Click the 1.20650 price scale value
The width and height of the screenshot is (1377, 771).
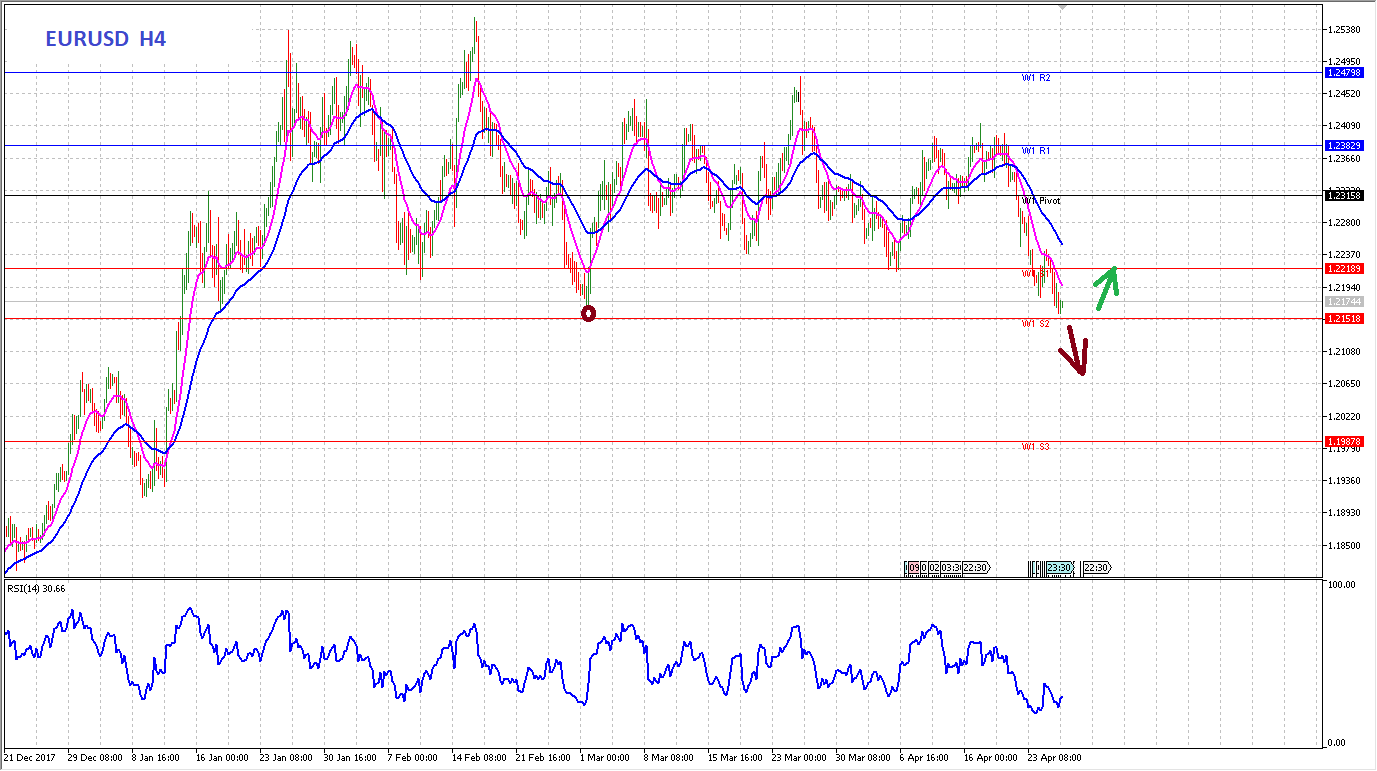coord(1345,384)
